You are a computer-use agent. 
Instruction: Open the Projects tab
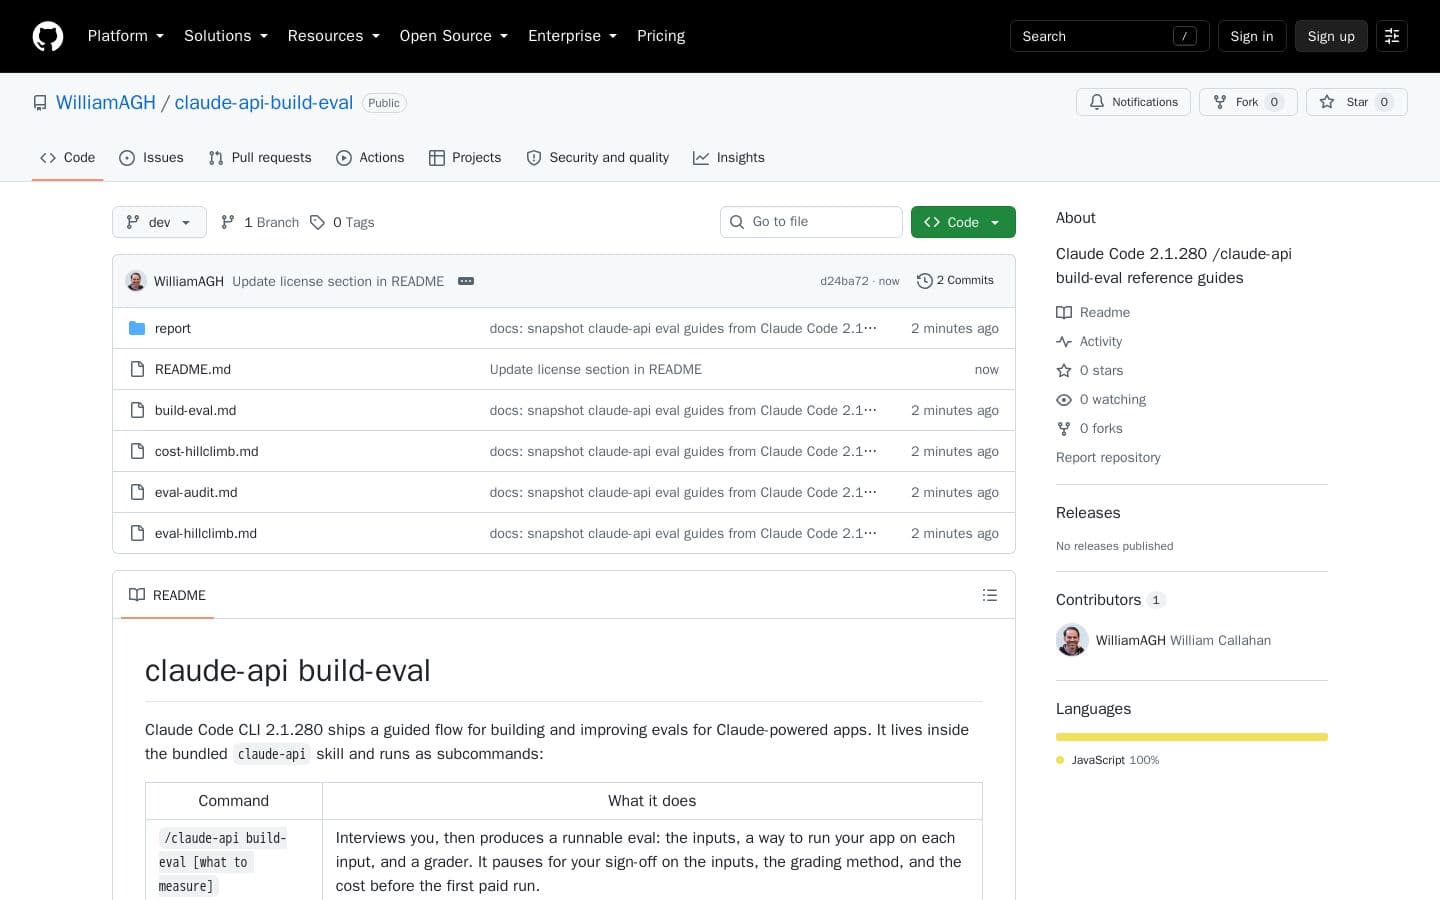(465, 158)
